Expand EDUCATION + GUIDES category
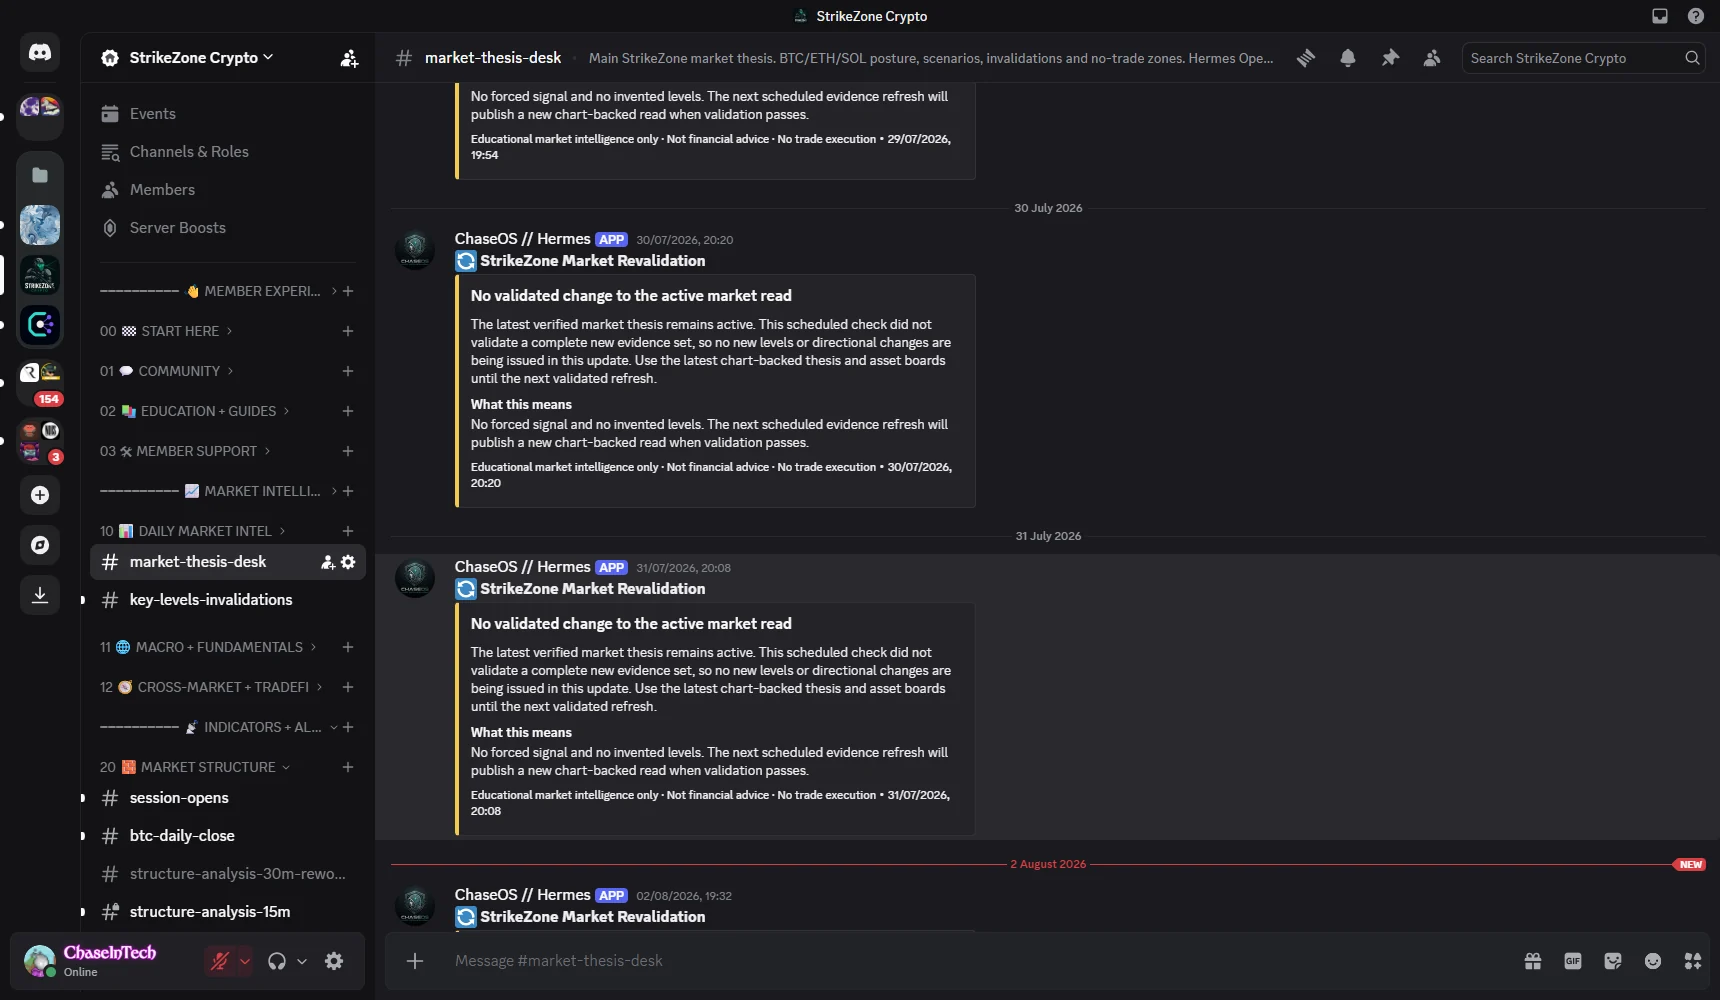 tap(194, 411)
